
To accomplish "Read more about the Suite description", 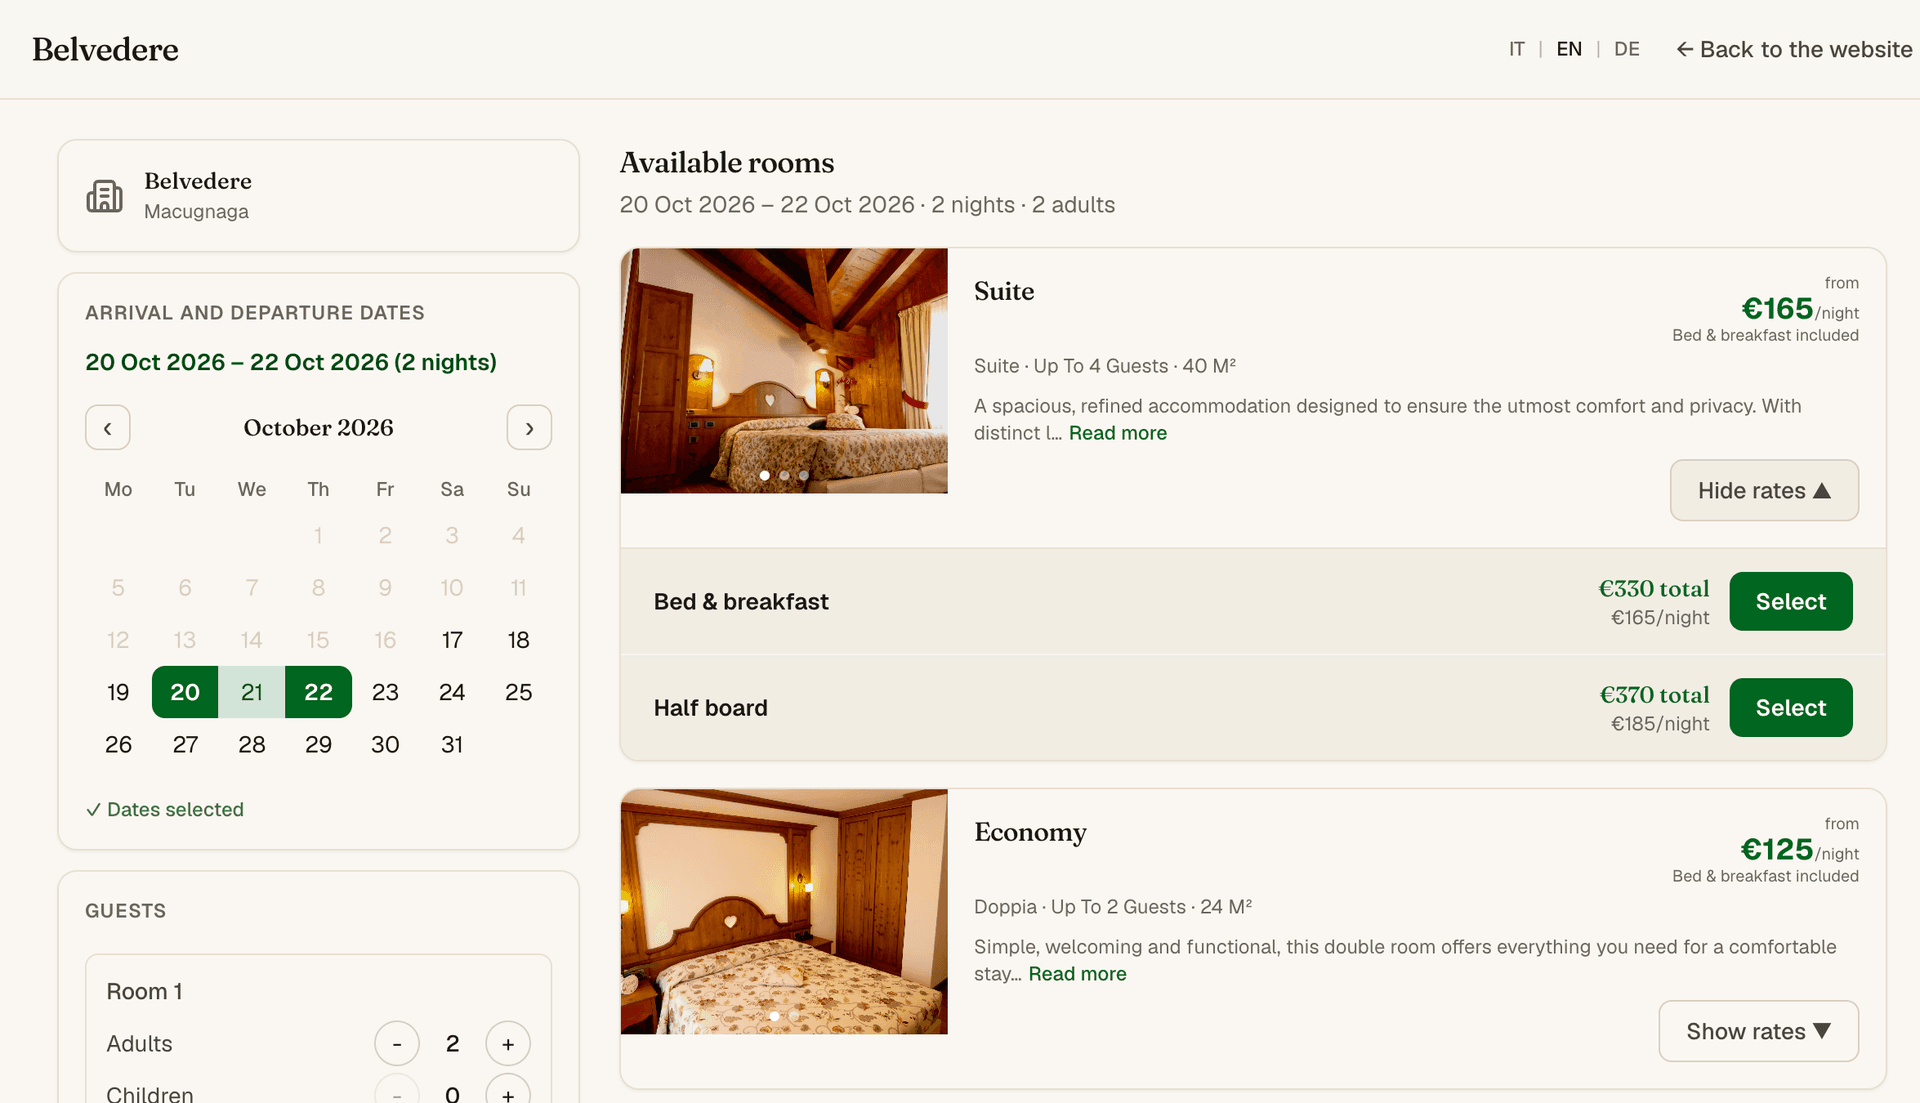I will [1117, 433].
